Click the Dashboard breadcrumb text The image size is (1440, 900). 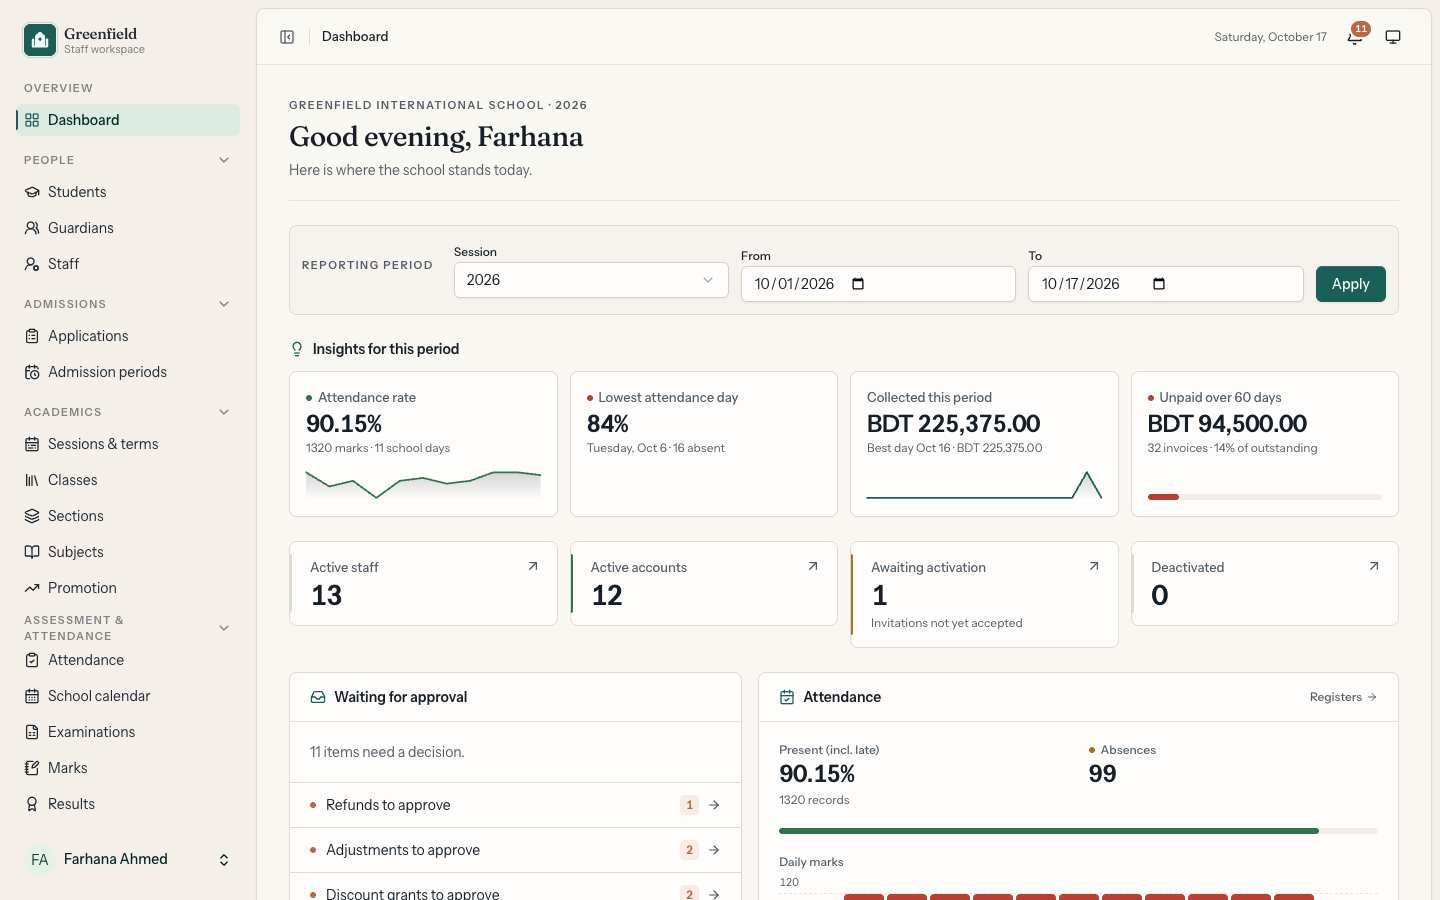[x=355, y=37]
